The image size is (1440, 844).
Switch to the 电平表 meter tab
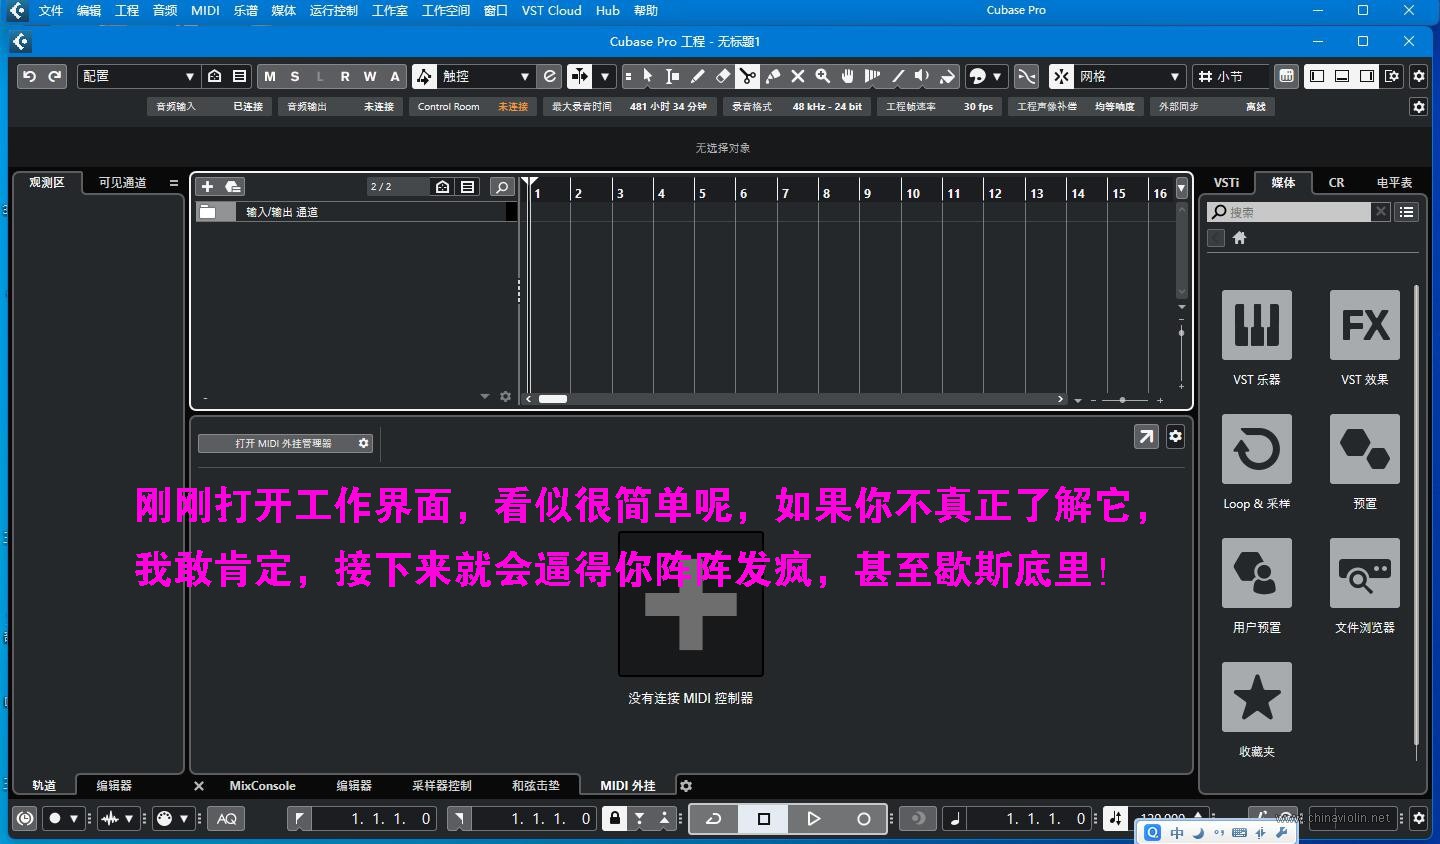click(1394, 182)
